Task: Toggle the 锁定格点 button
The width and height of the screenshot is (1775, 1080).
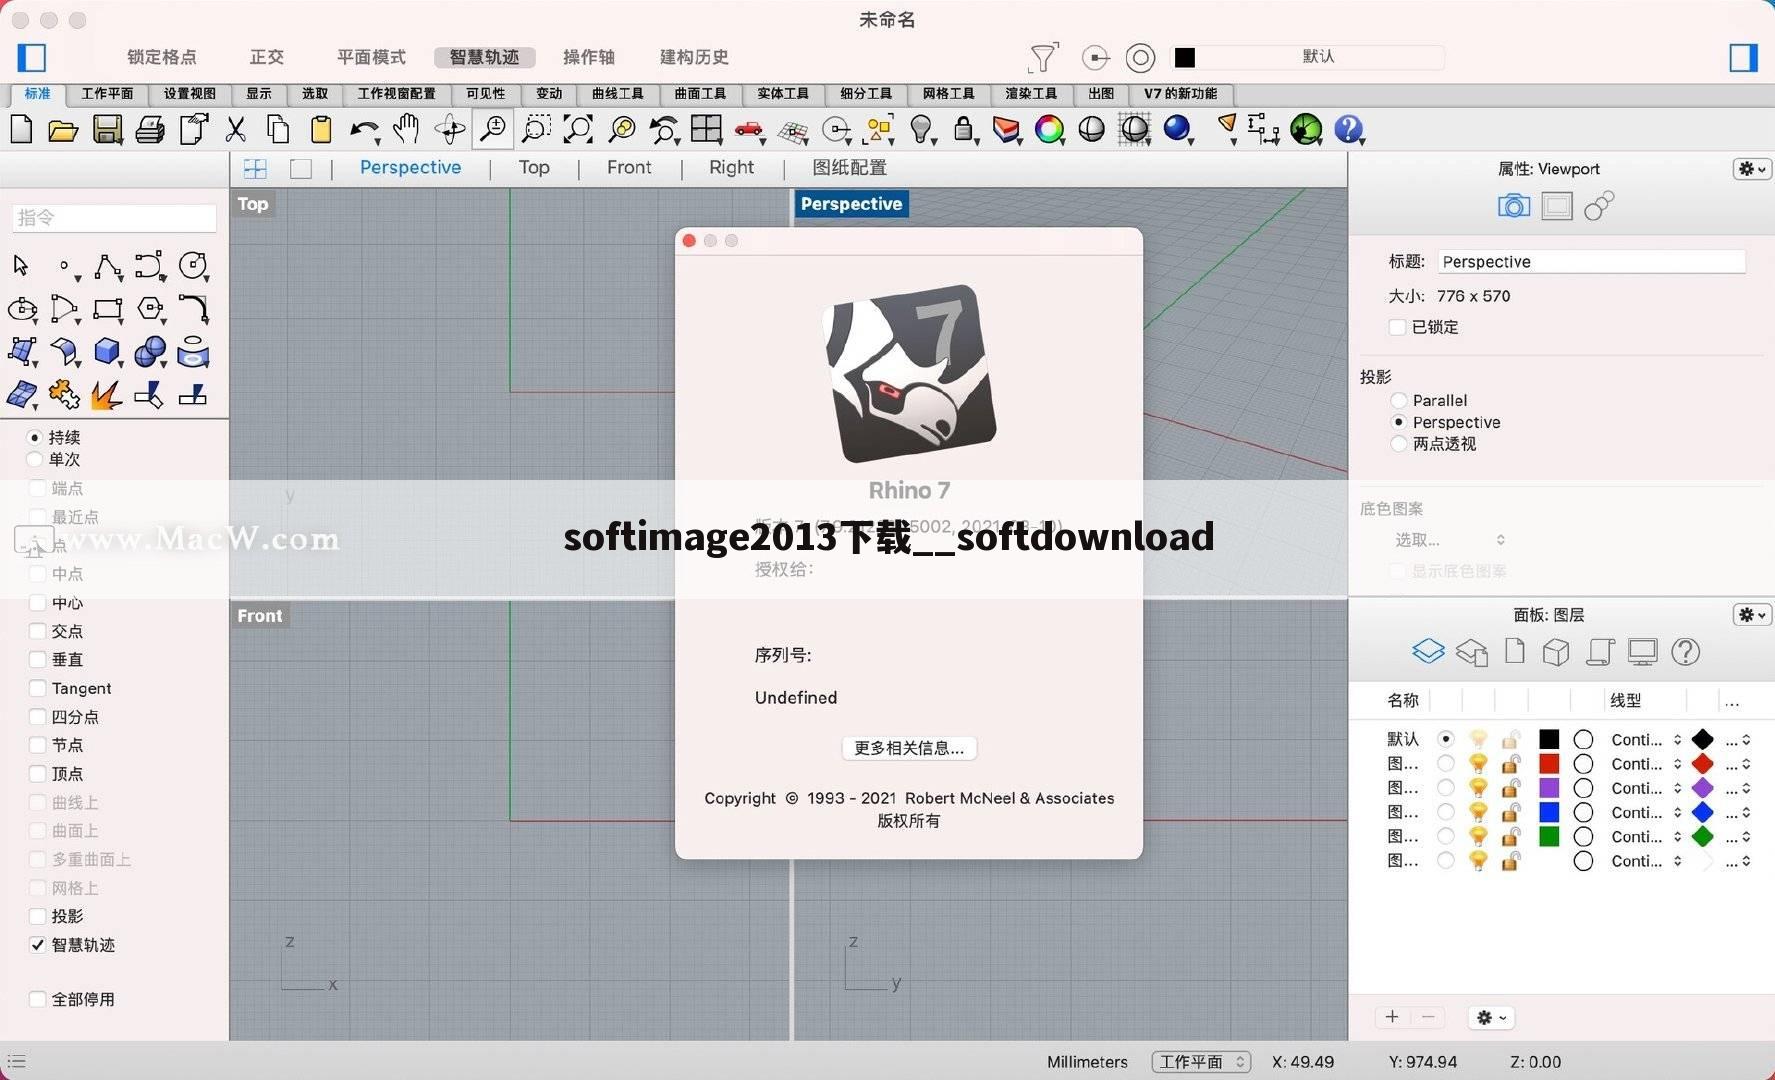Action: [x=161, y=57]
